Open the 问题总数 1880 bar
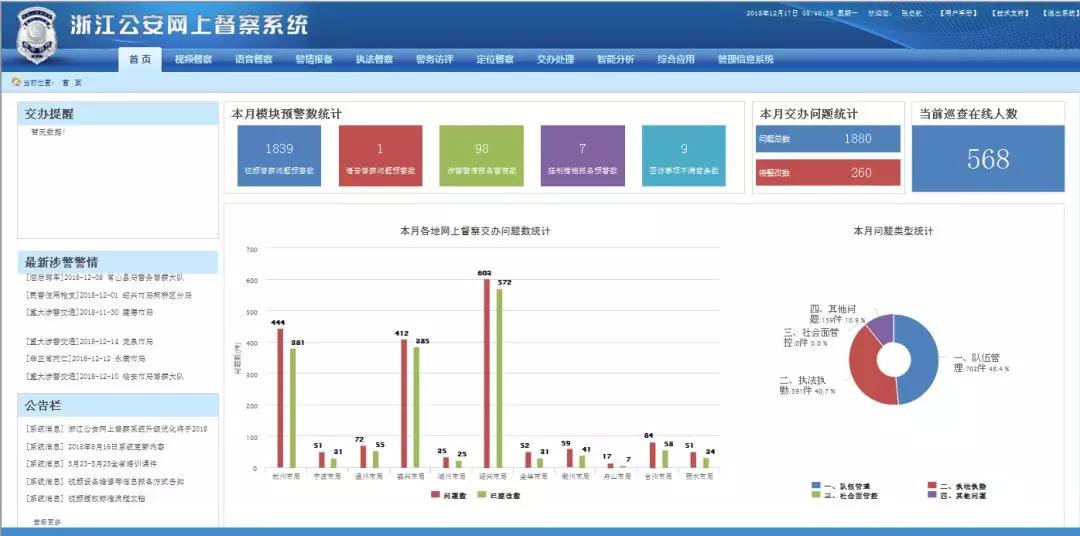Screen dimensions: 1080x536 click(828, 139)
